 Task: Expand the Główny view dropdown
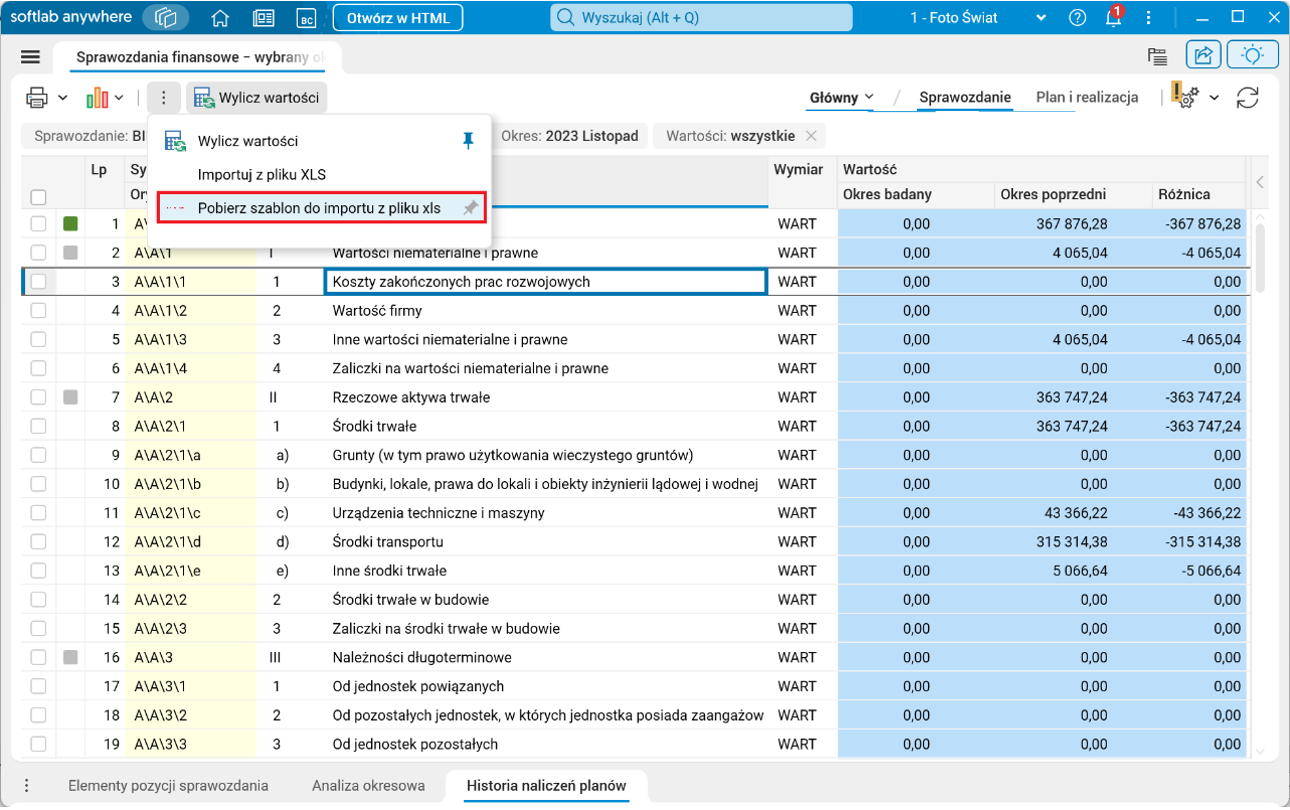coord(841,97)
